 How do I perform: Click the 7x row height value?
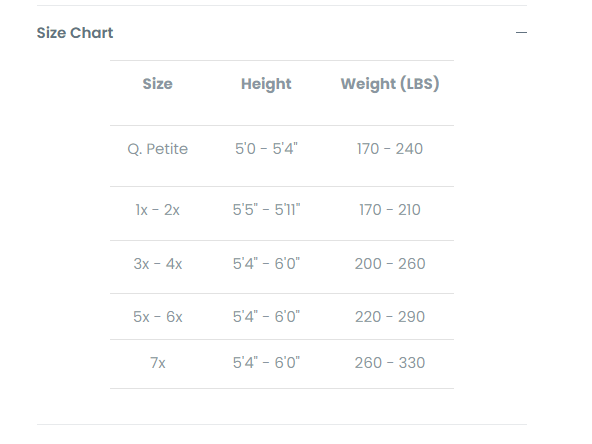[x=266, y=363]
